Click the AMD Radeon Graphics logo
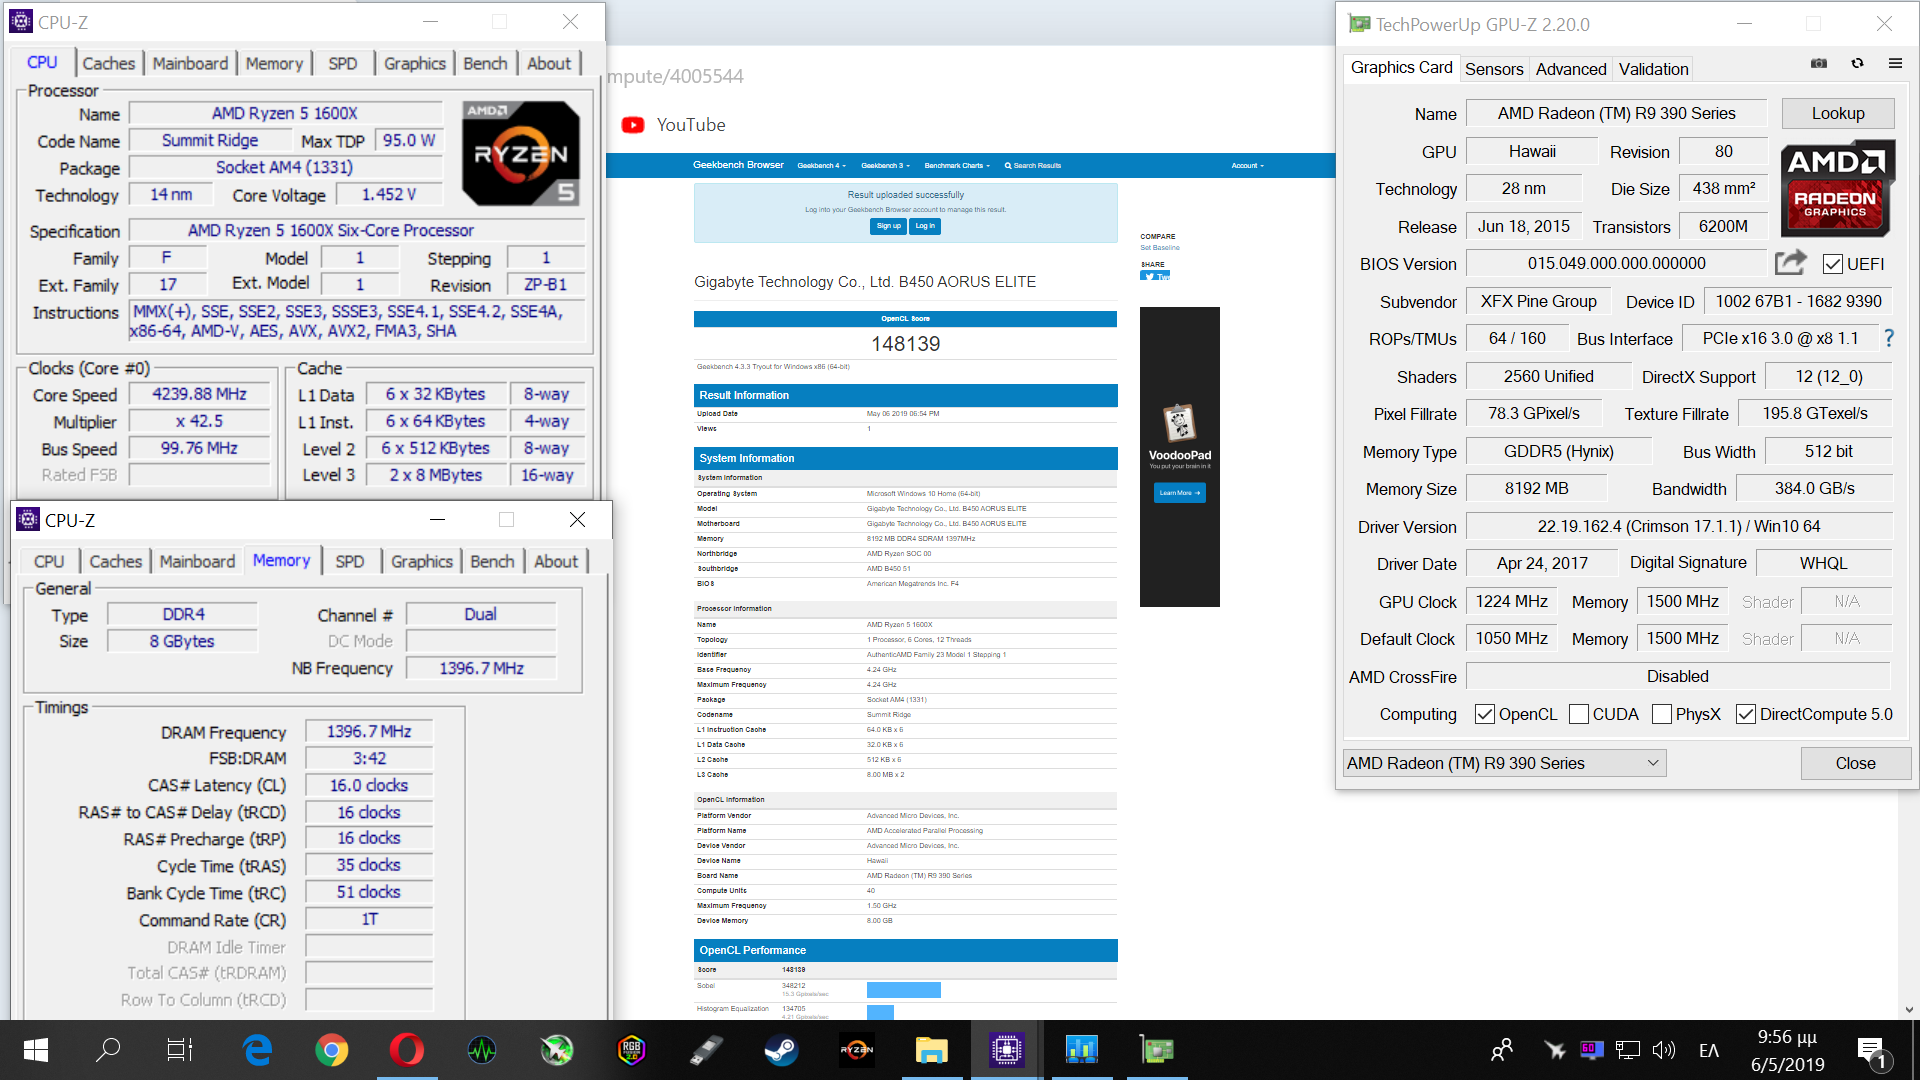1920x1080 pixels. coord(1837,188)
